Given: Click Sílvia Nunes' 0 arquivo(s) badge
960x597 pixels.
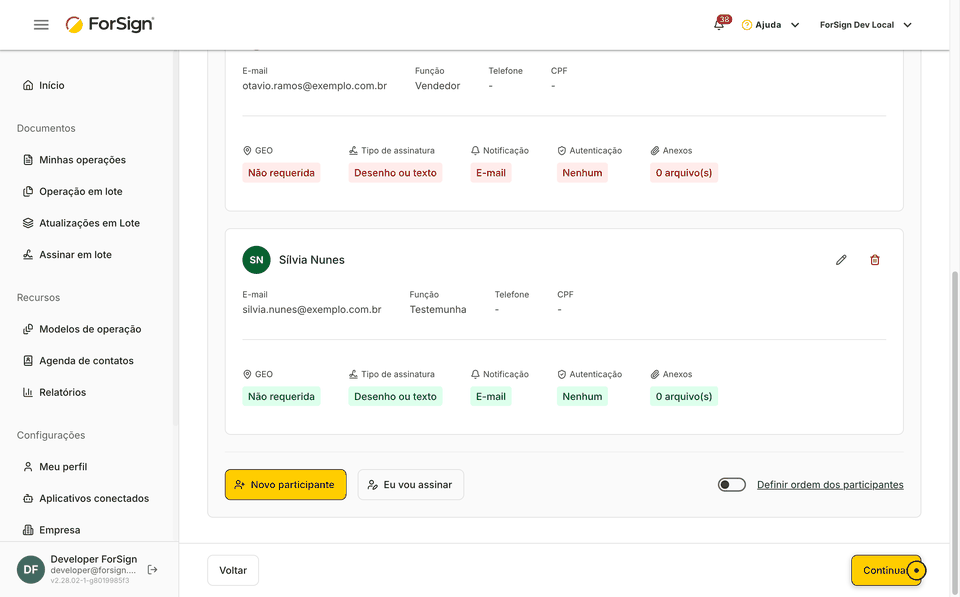Looking at the screenshot, I should click(x=684, y=397).
